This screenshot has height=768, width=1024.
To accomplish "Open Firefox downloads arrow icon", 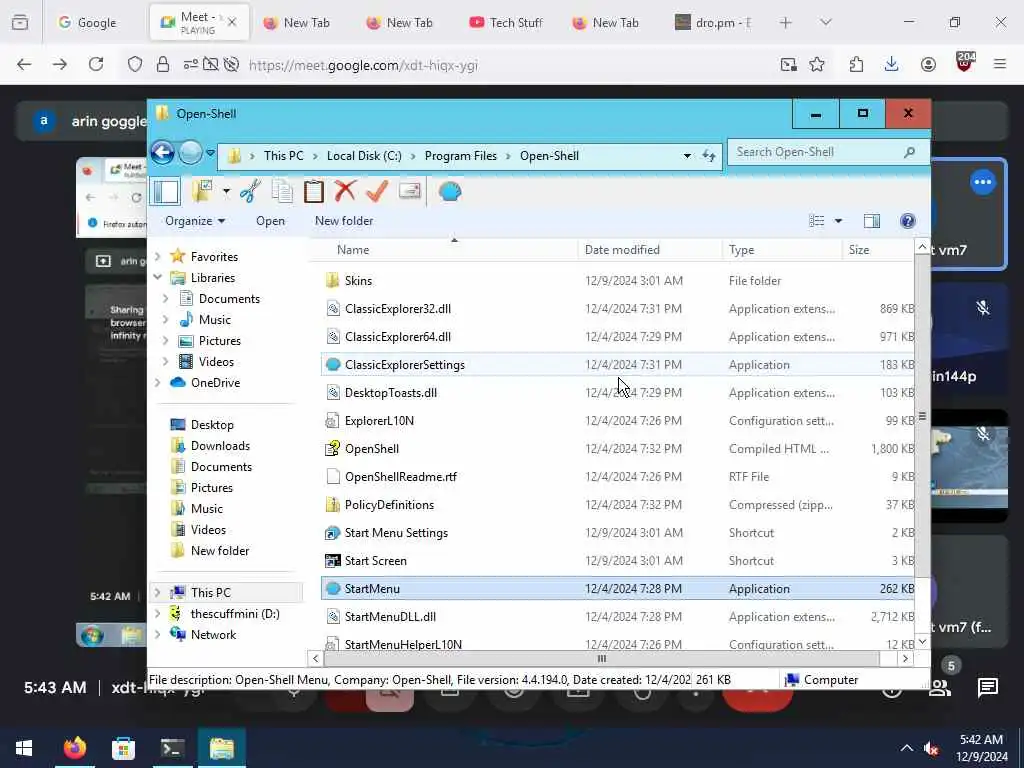I will point(891,64).
